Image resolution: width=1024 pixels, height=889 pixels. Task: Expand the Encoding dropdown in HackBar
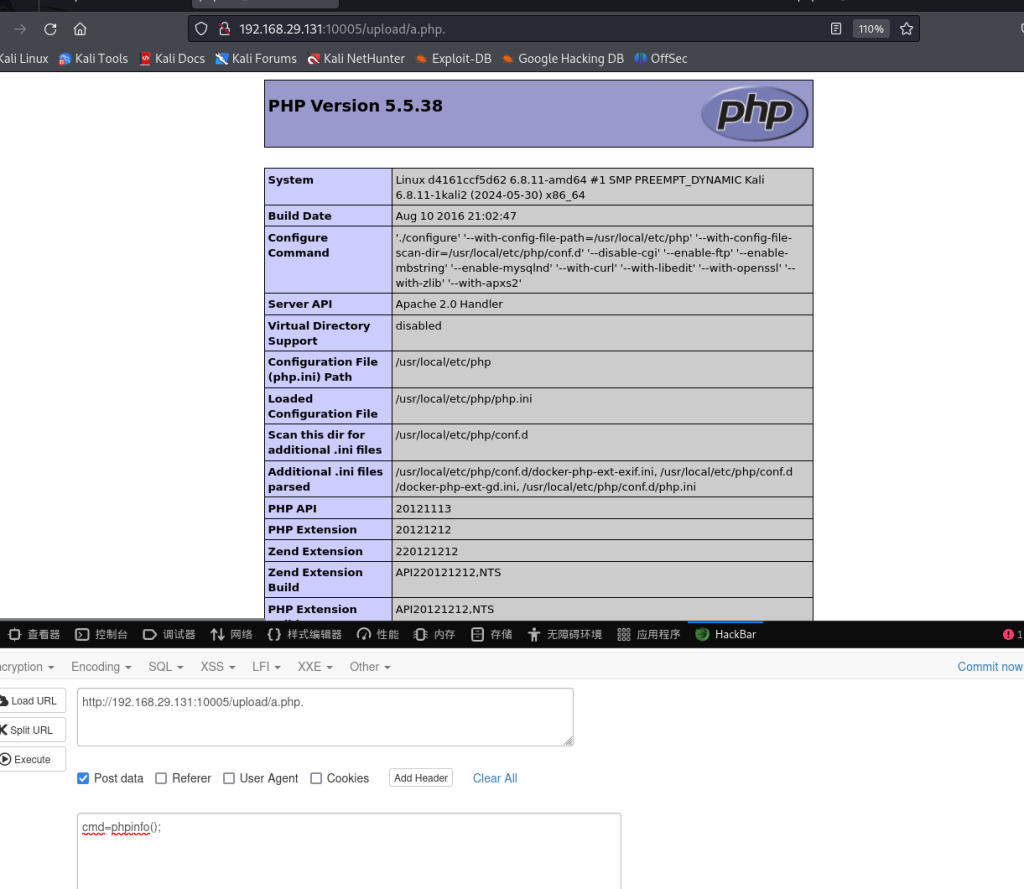101,667
